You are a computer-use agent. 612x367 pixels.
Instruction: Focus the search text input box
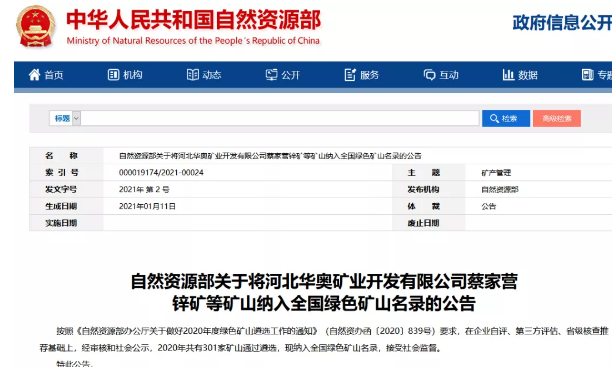coord(280,118)
